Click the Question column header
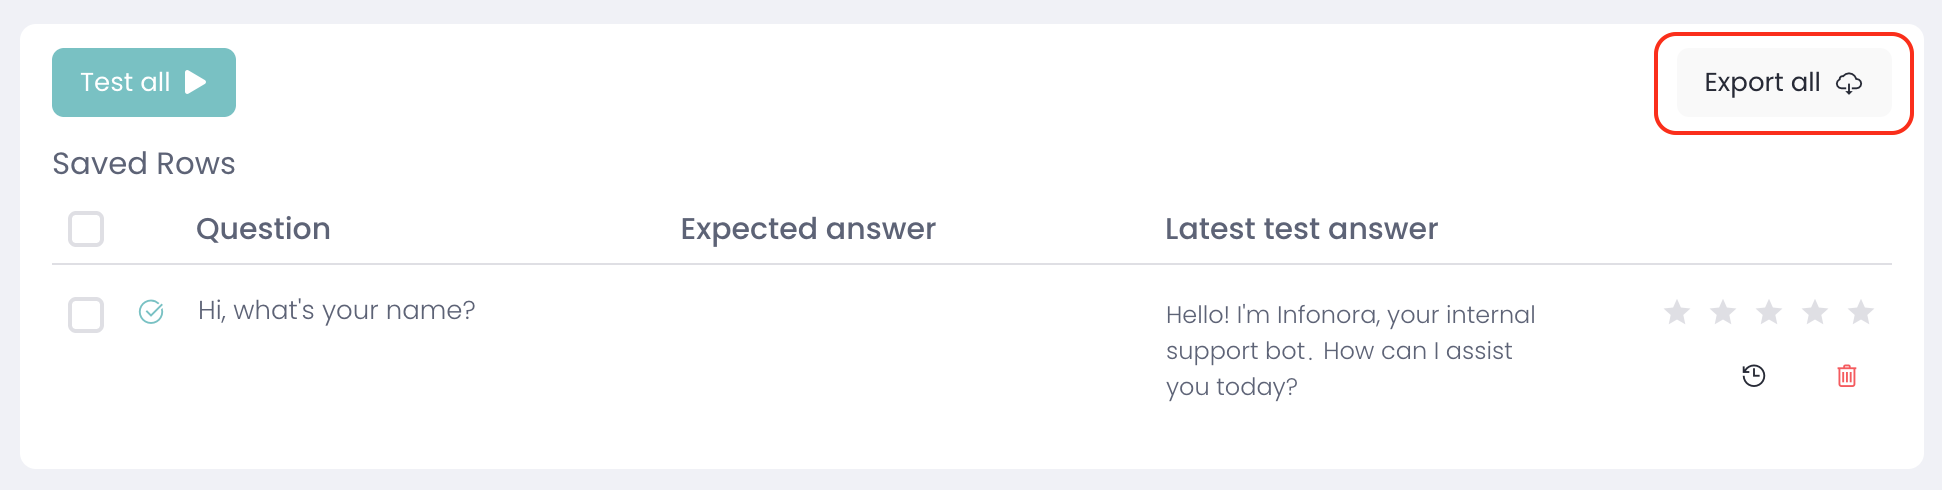This screenshot has height=490, width=1942. [x=263, y=229]
